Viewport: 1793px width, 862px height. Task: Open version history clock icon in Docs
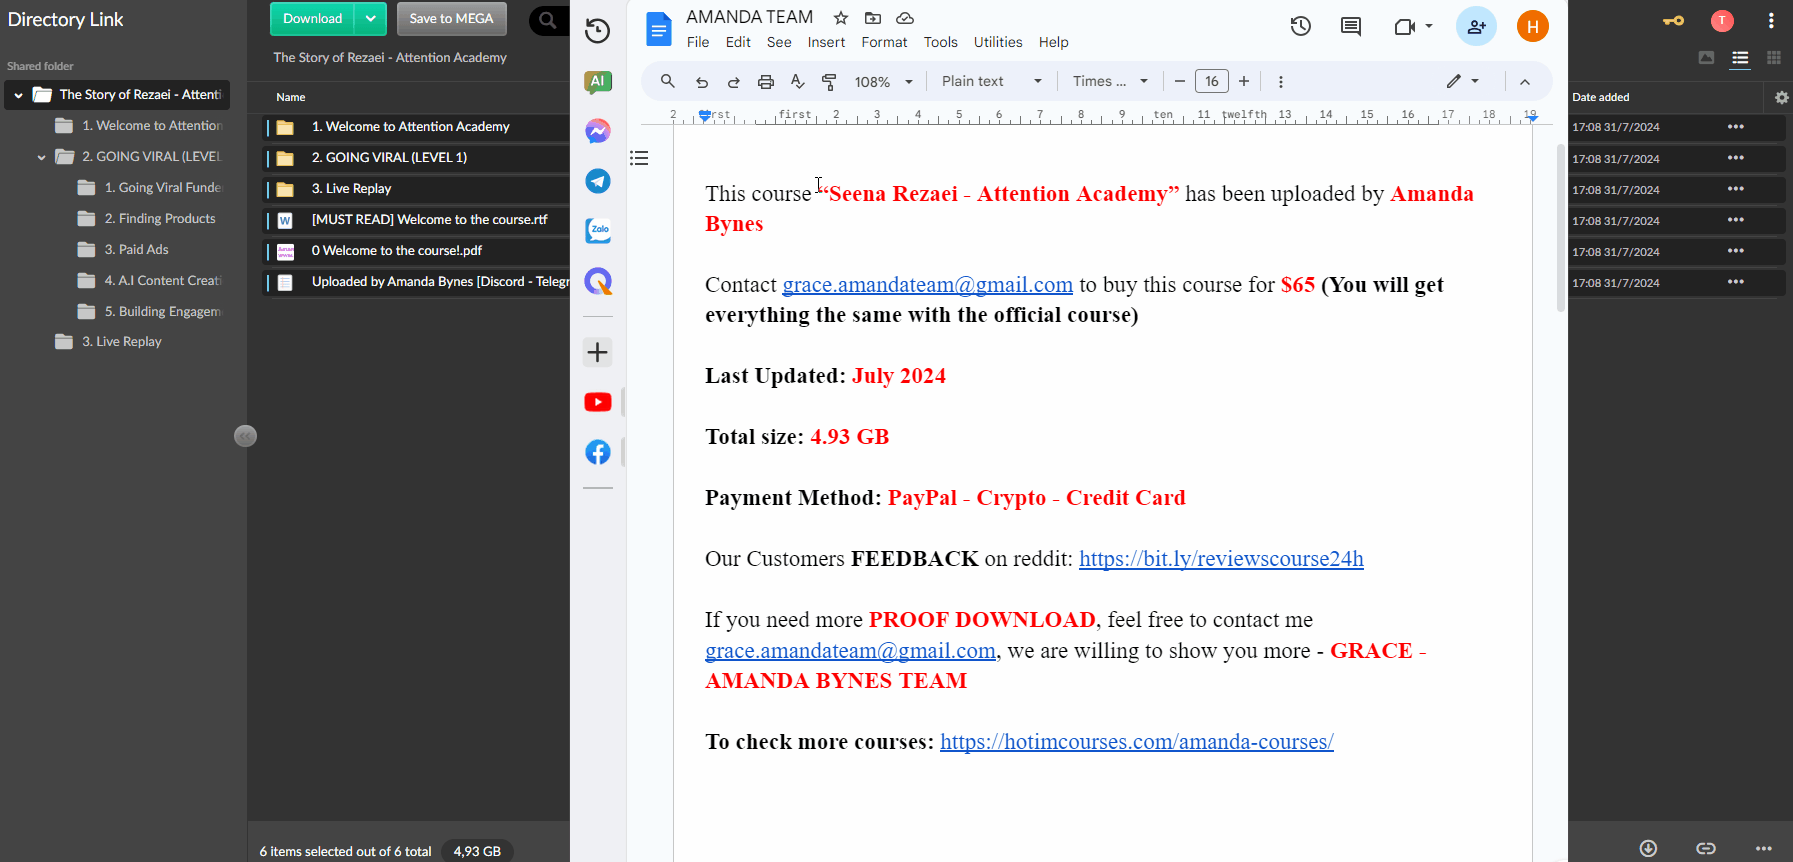(1300, 27)
